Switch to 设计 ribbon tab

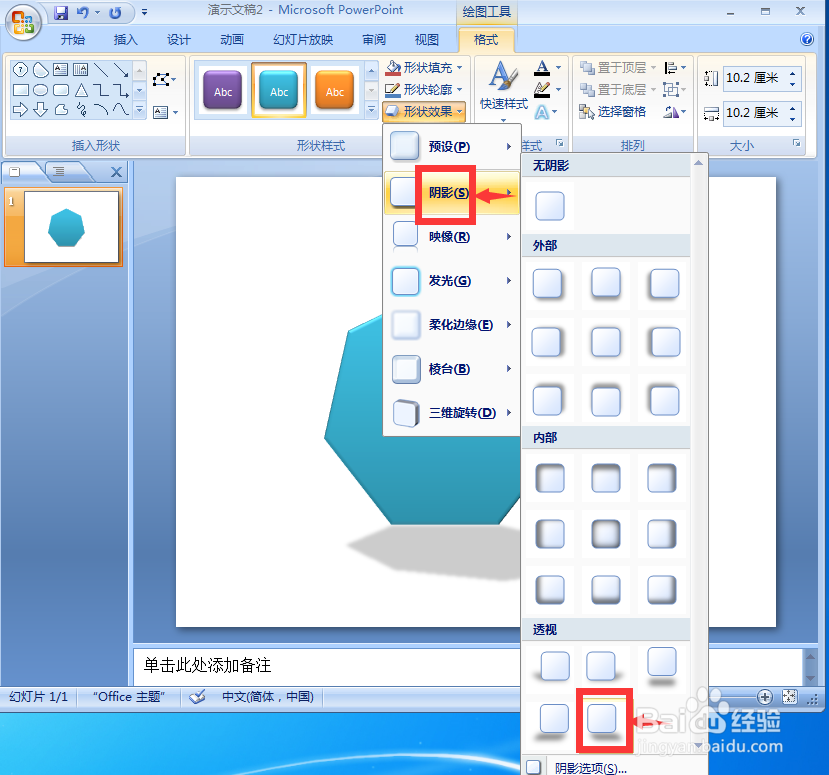click(x=179, y=40)
